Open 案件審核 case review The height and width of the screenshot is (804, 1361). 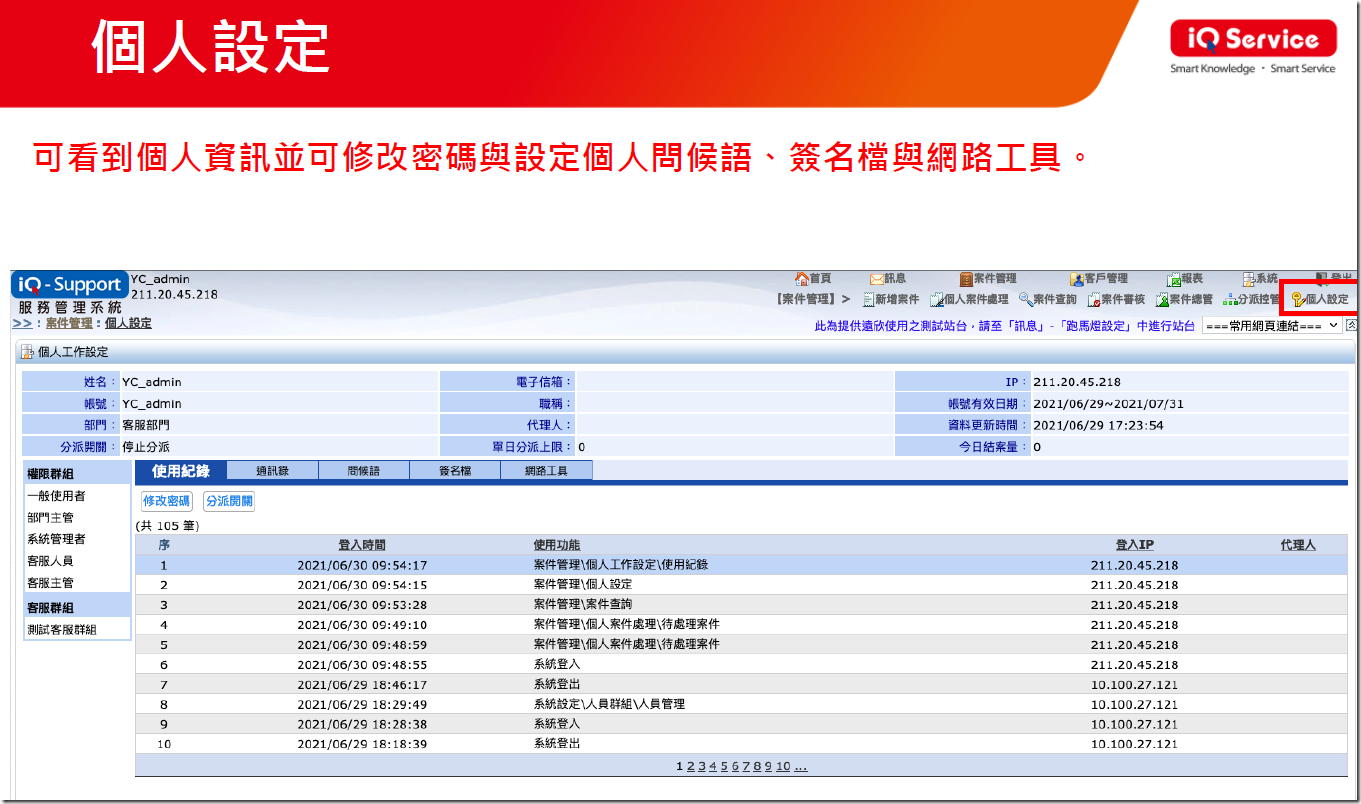[x=1116, y=299]
